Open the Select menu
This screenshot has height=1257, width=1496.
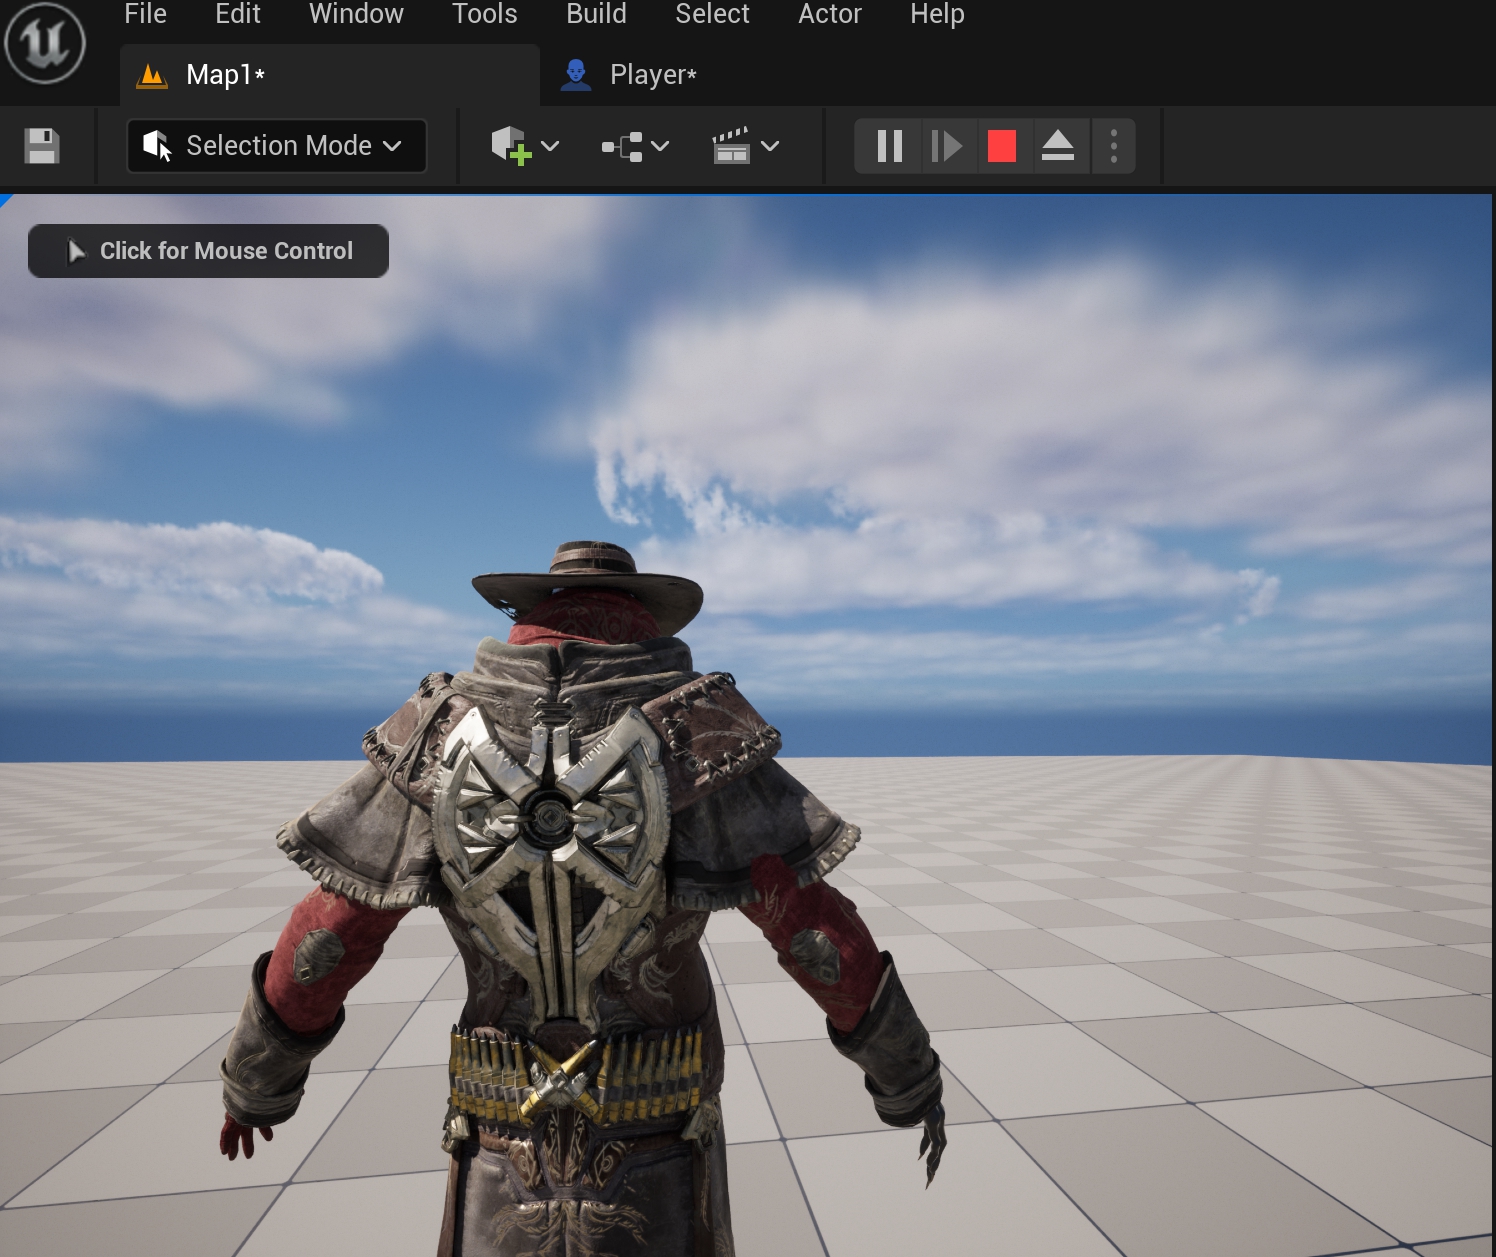712,14
